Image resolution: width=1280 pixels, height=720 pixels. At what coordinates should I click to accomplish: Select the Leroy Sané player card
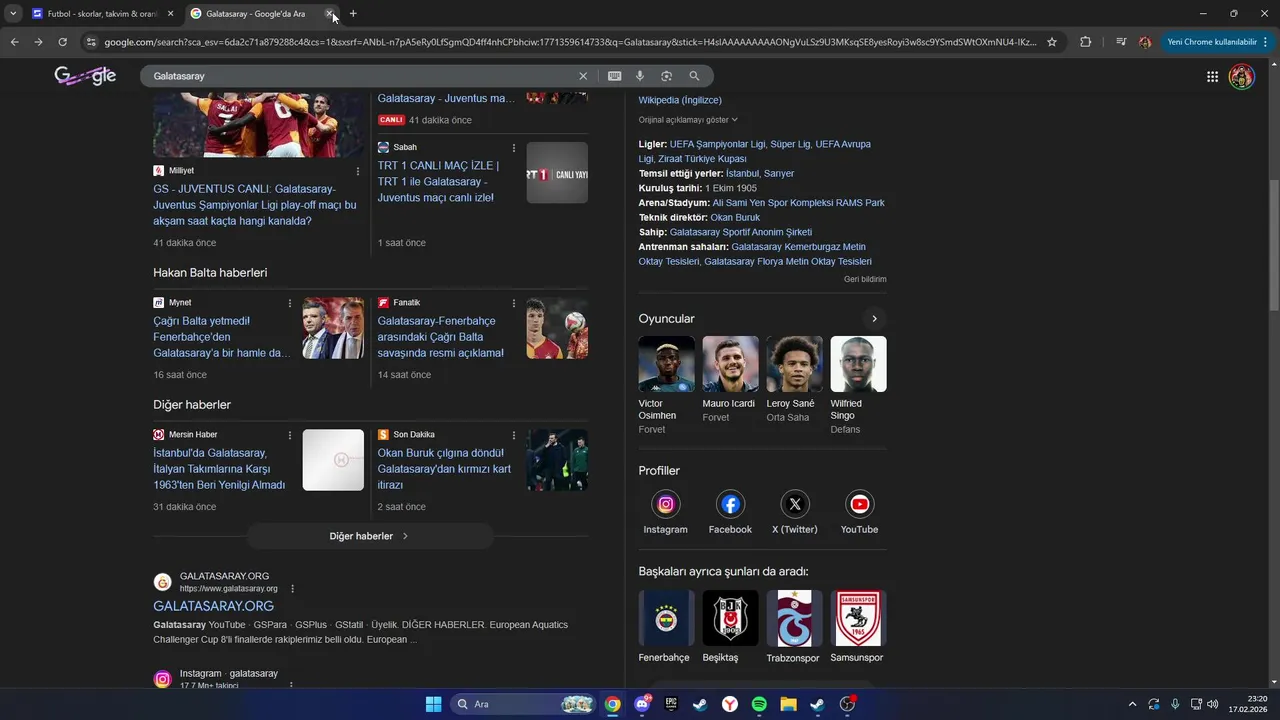click(794, 380)
